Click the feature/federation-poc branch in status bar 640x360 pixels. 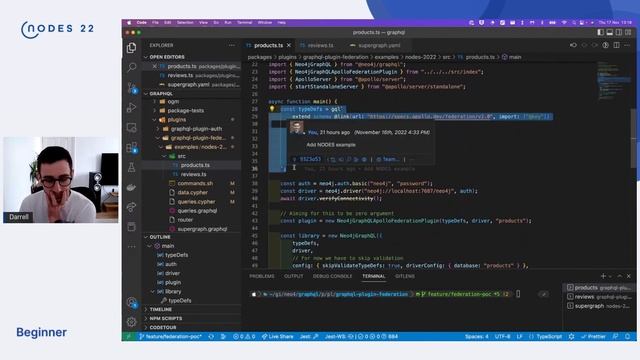click(x=170, y=337)
